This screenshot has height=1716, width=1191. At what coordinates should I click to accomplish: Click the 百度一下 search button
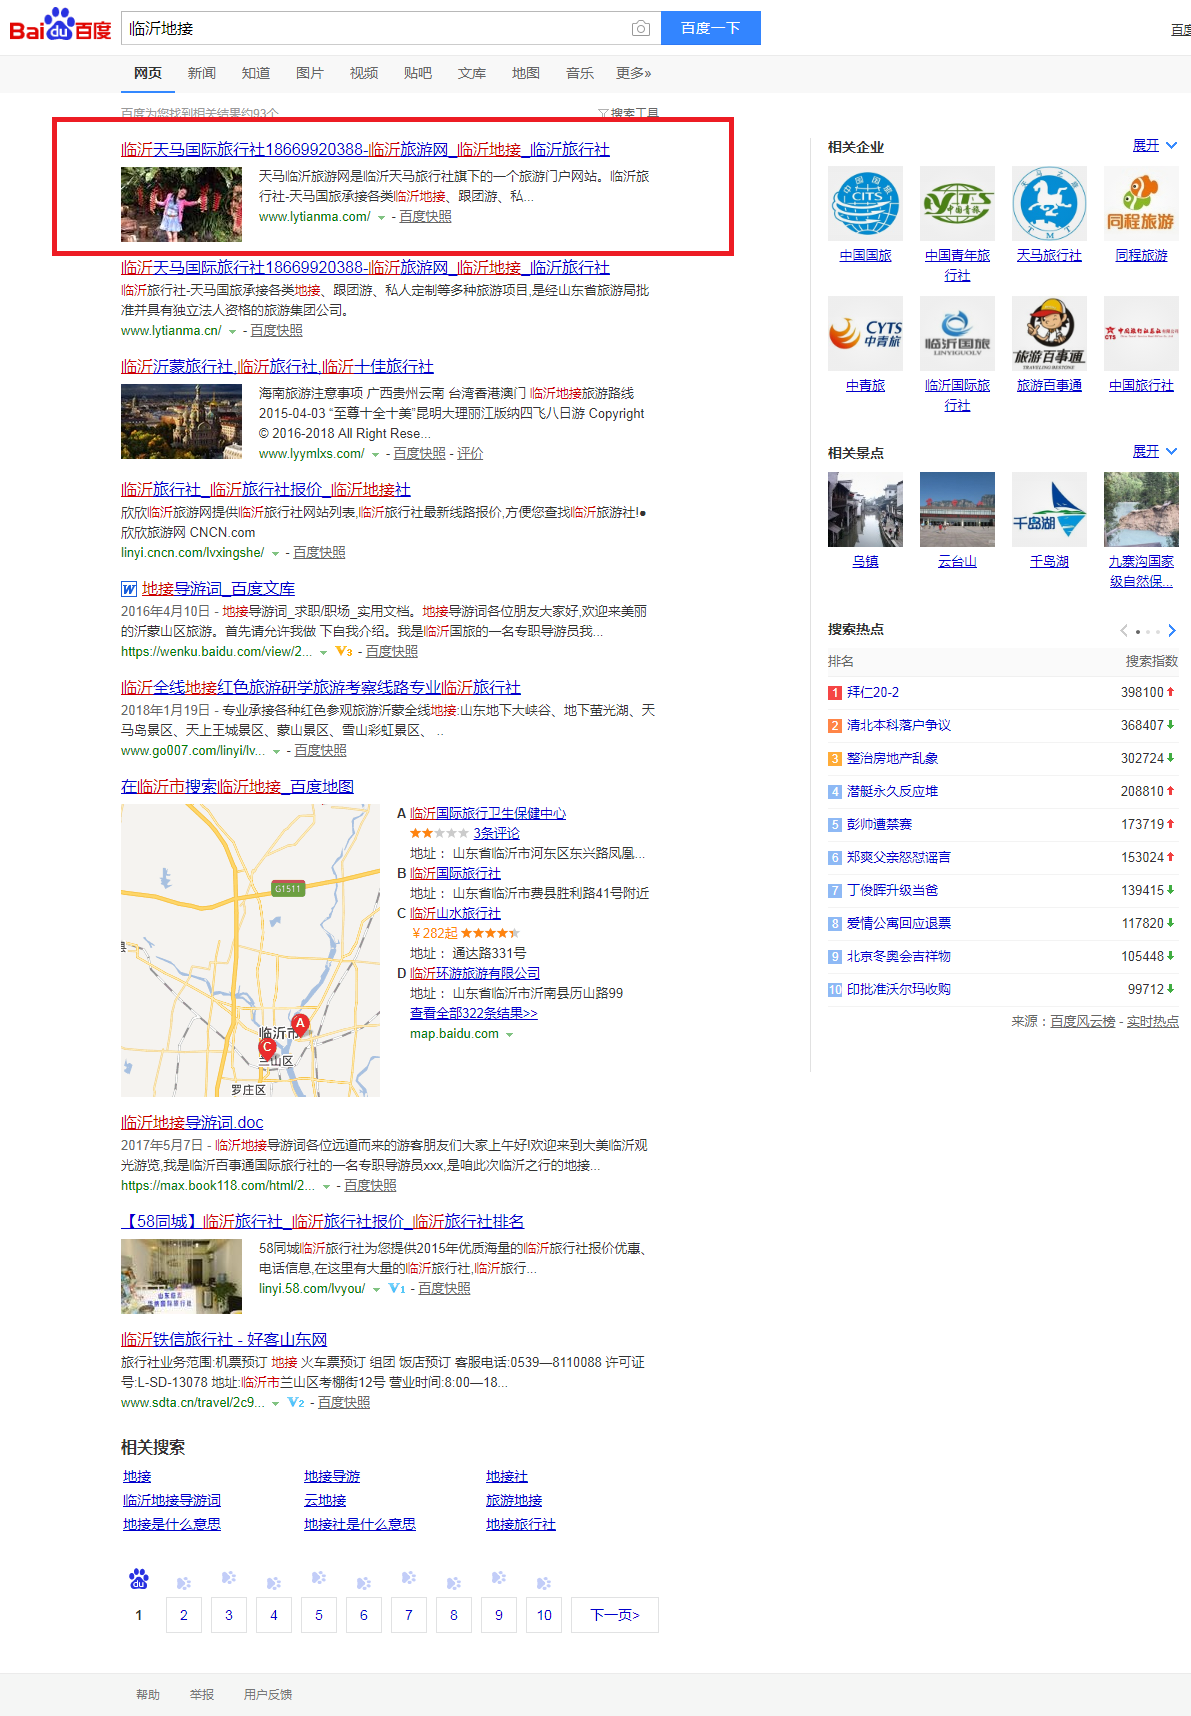710,28
